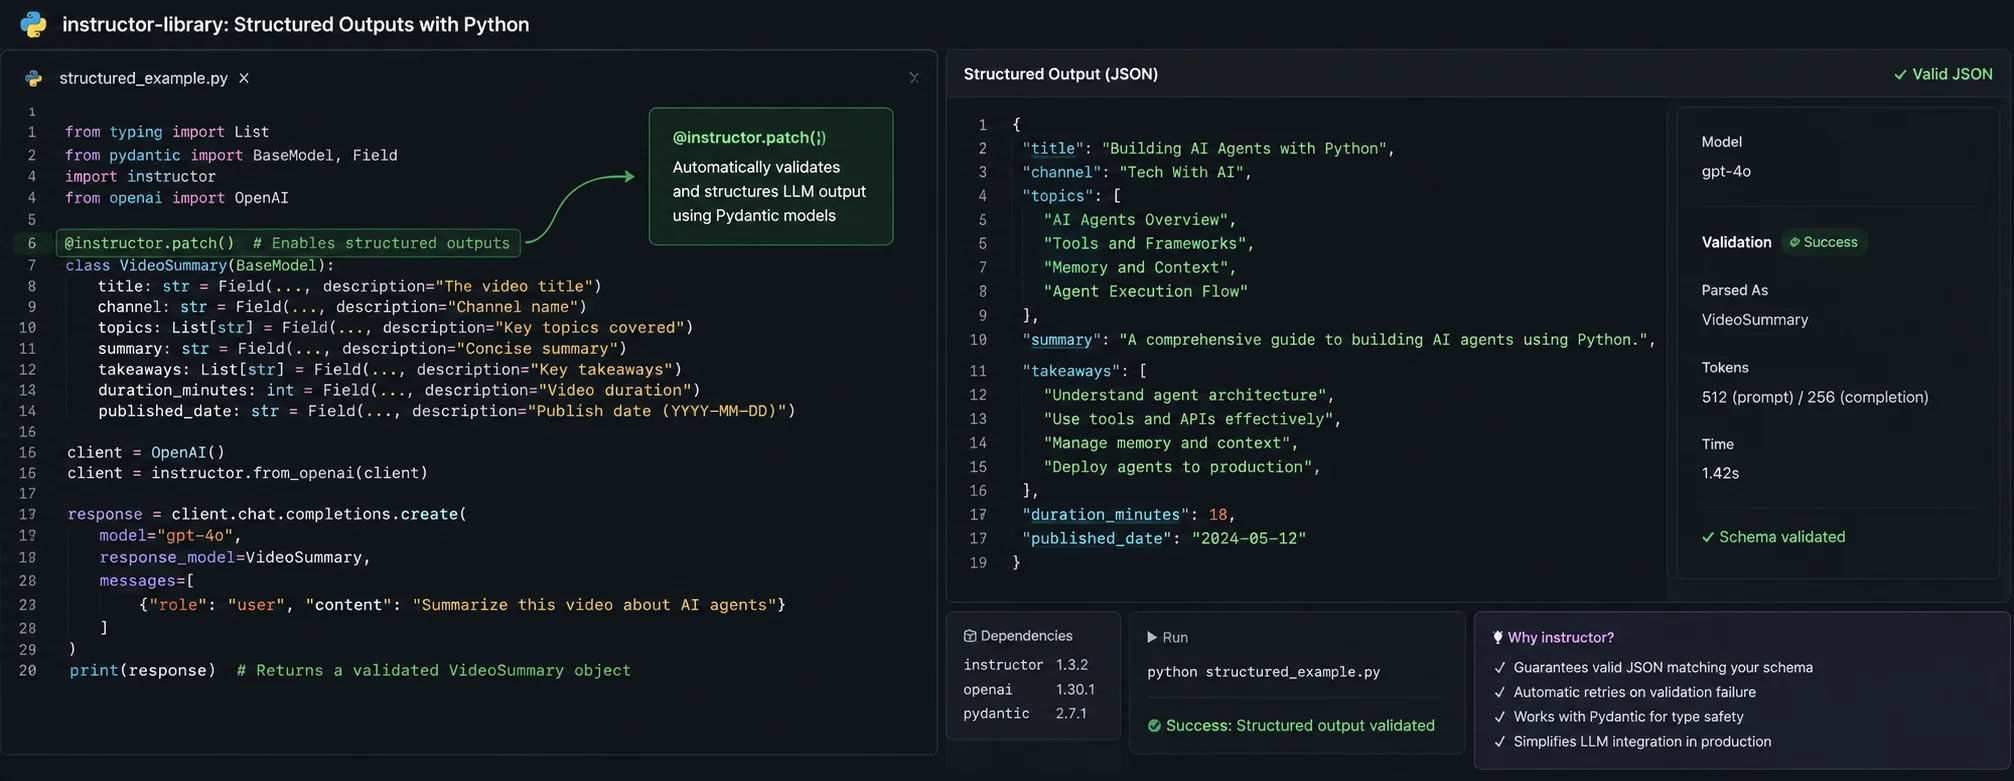Click the published_date field definition in code
This screenshot has height=781, width=2014.
pyautogui.click(x=446, y=411)
